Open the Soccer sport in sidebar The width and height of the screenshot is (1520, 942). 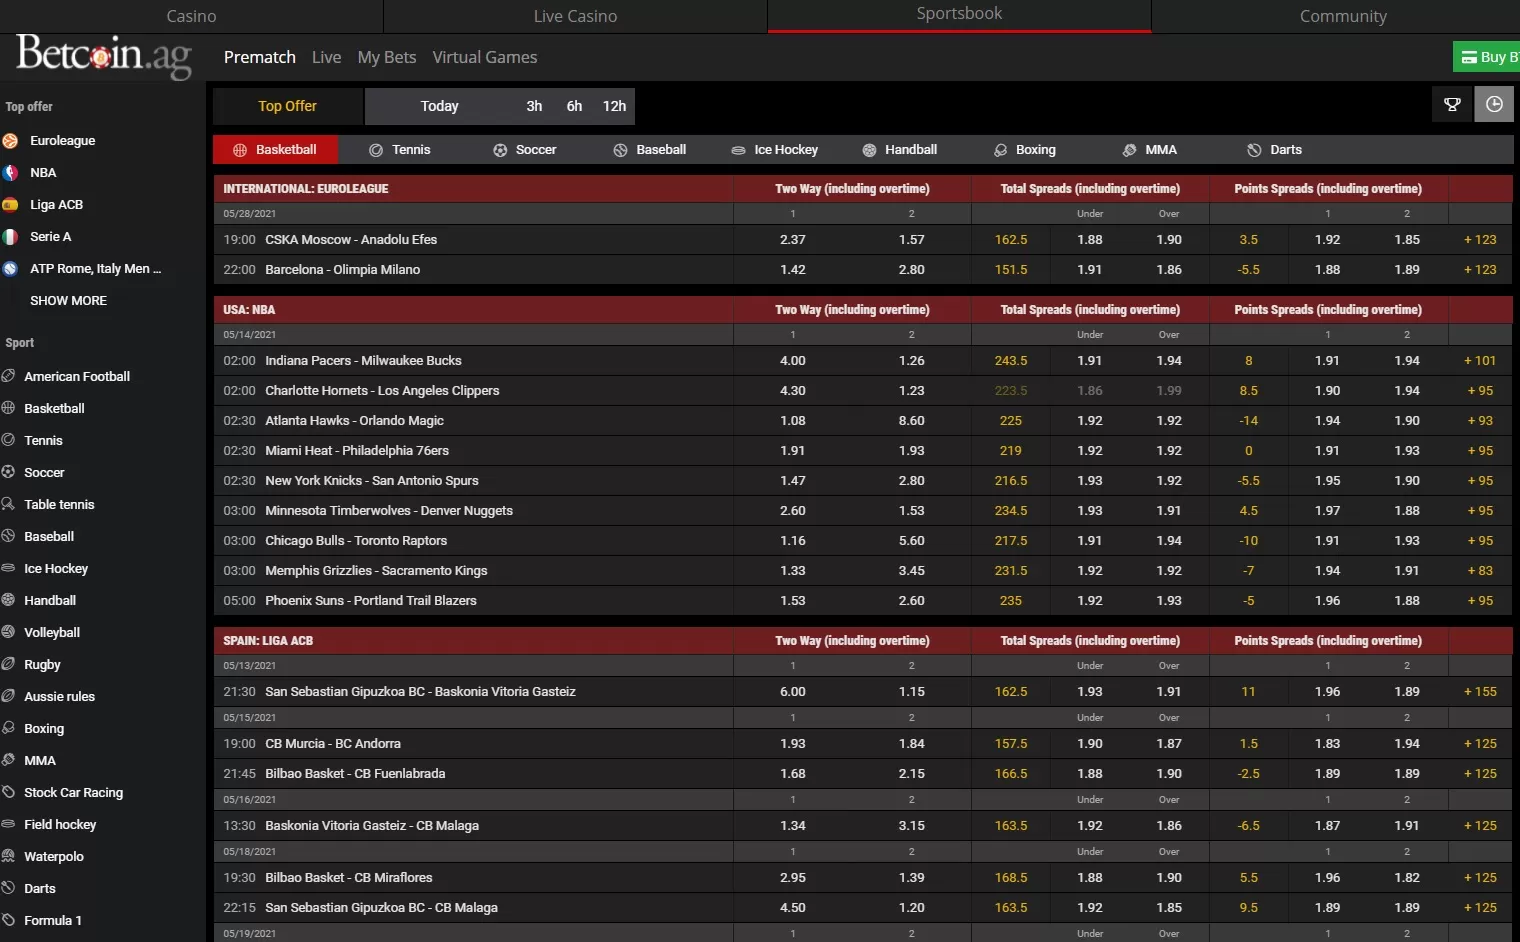(44, 473)
